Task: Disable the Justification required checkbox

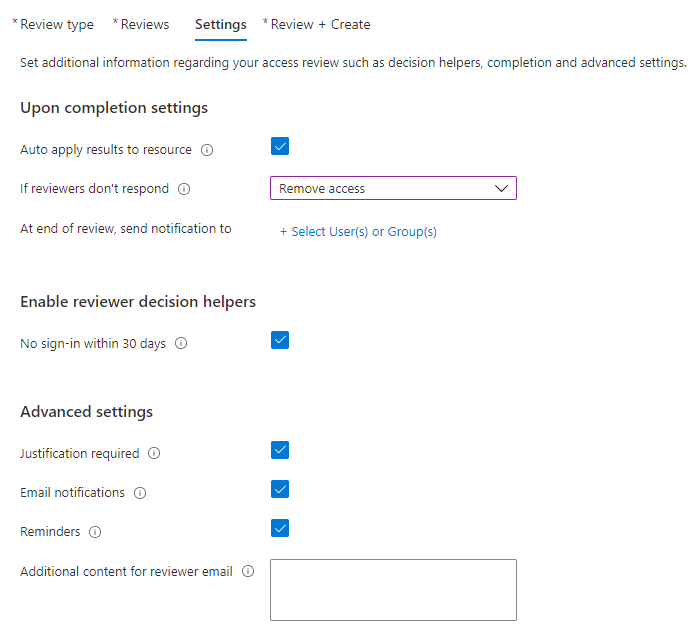Action: [280, 450]
